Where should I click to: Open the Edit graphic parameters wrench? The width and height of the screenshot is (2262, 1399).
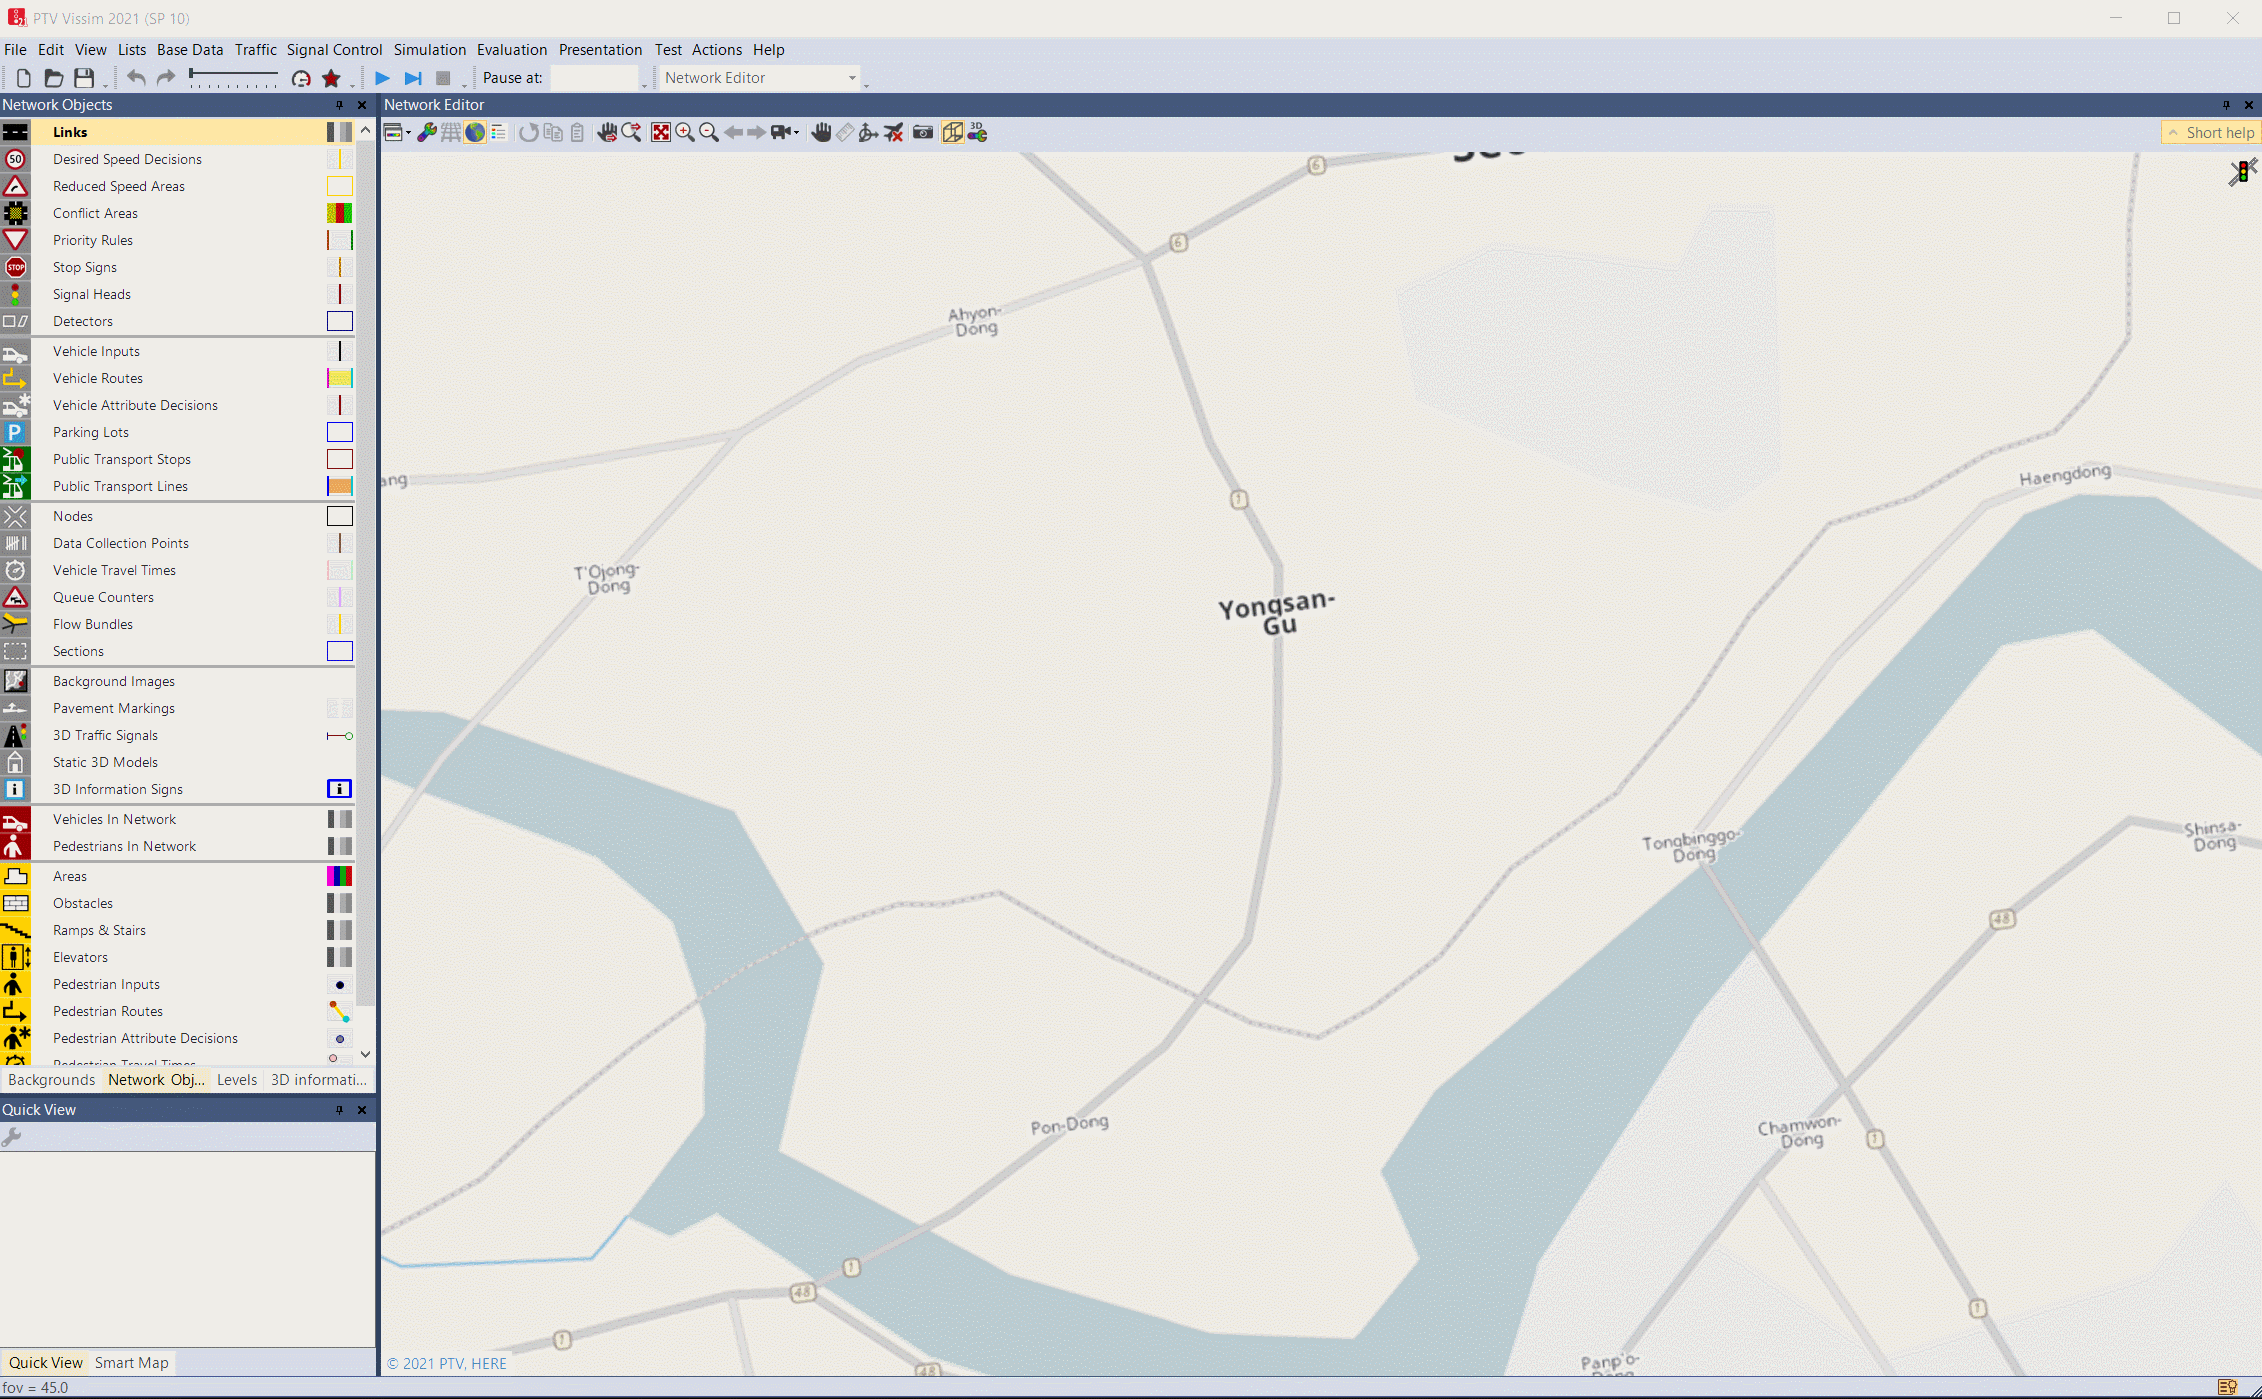(427, 133)
